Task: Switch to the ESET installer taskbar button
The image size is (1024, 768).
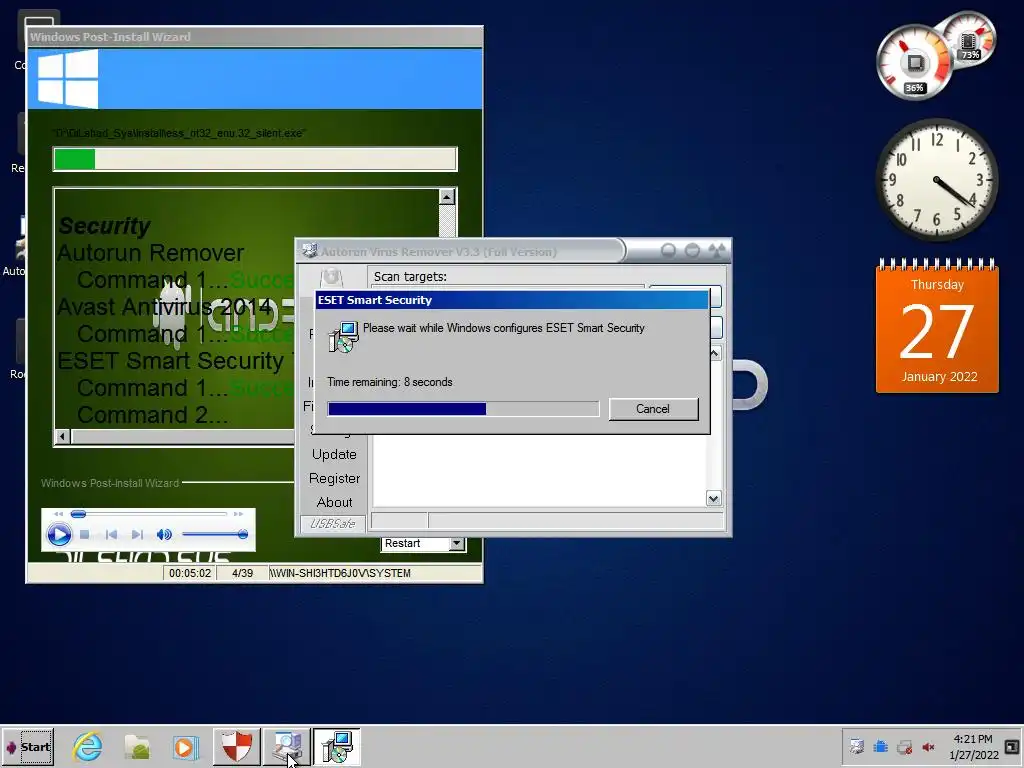Action: coord(336,746)
